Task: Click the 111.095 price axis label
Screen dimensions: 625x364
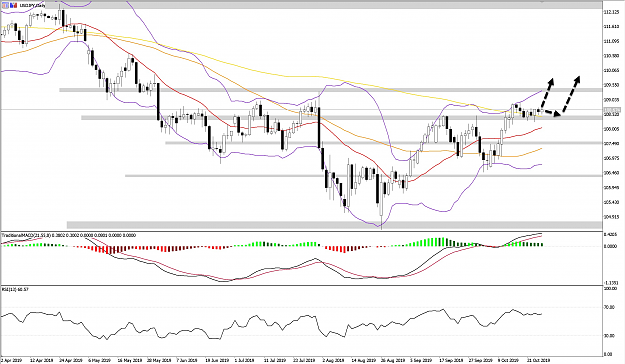Action: [x=611, y=41]
